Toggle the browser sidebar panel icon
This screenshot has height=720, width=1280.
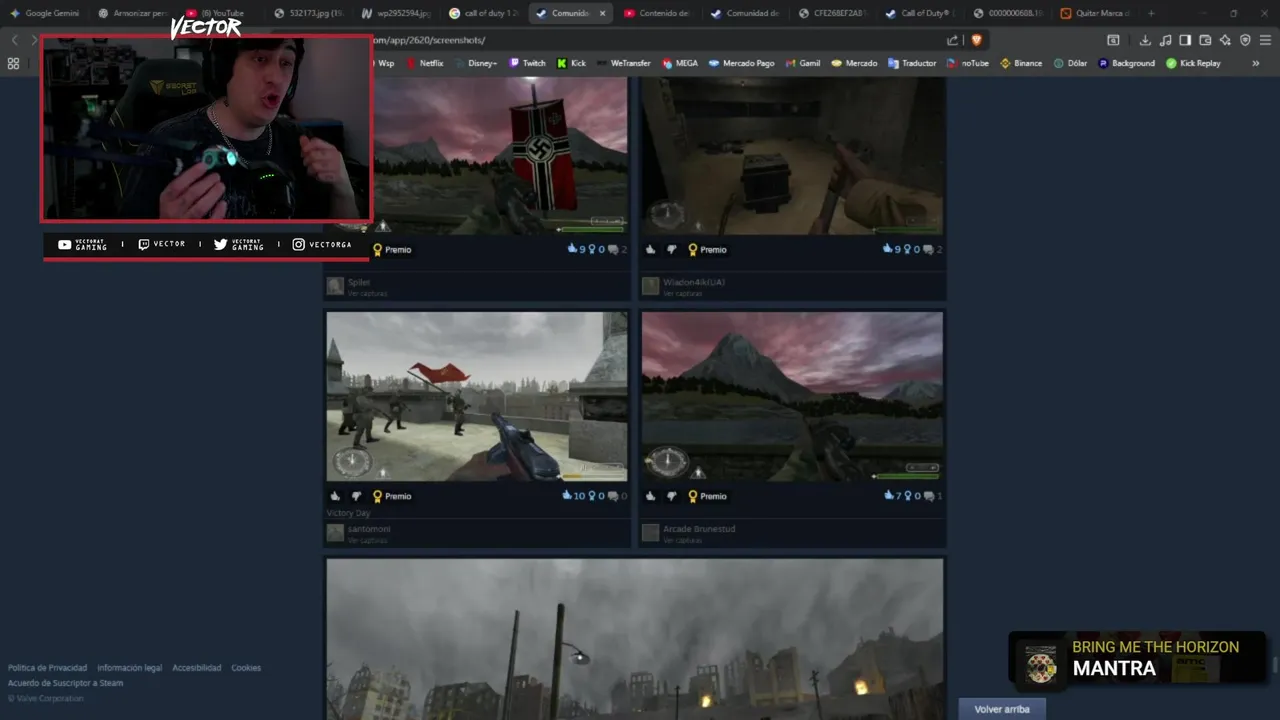[1185, 40]
